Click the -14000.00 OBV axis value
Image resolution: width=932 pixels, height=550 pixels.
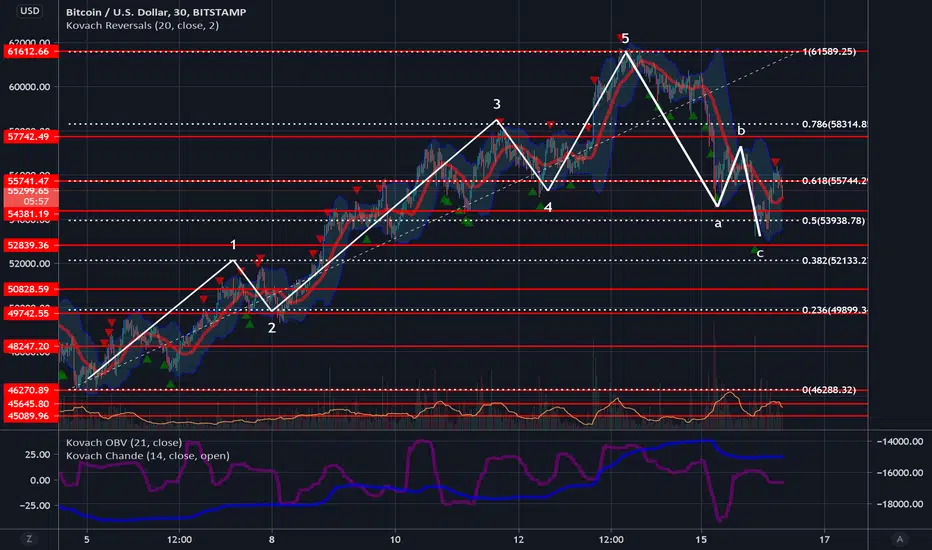pos(899,441)
